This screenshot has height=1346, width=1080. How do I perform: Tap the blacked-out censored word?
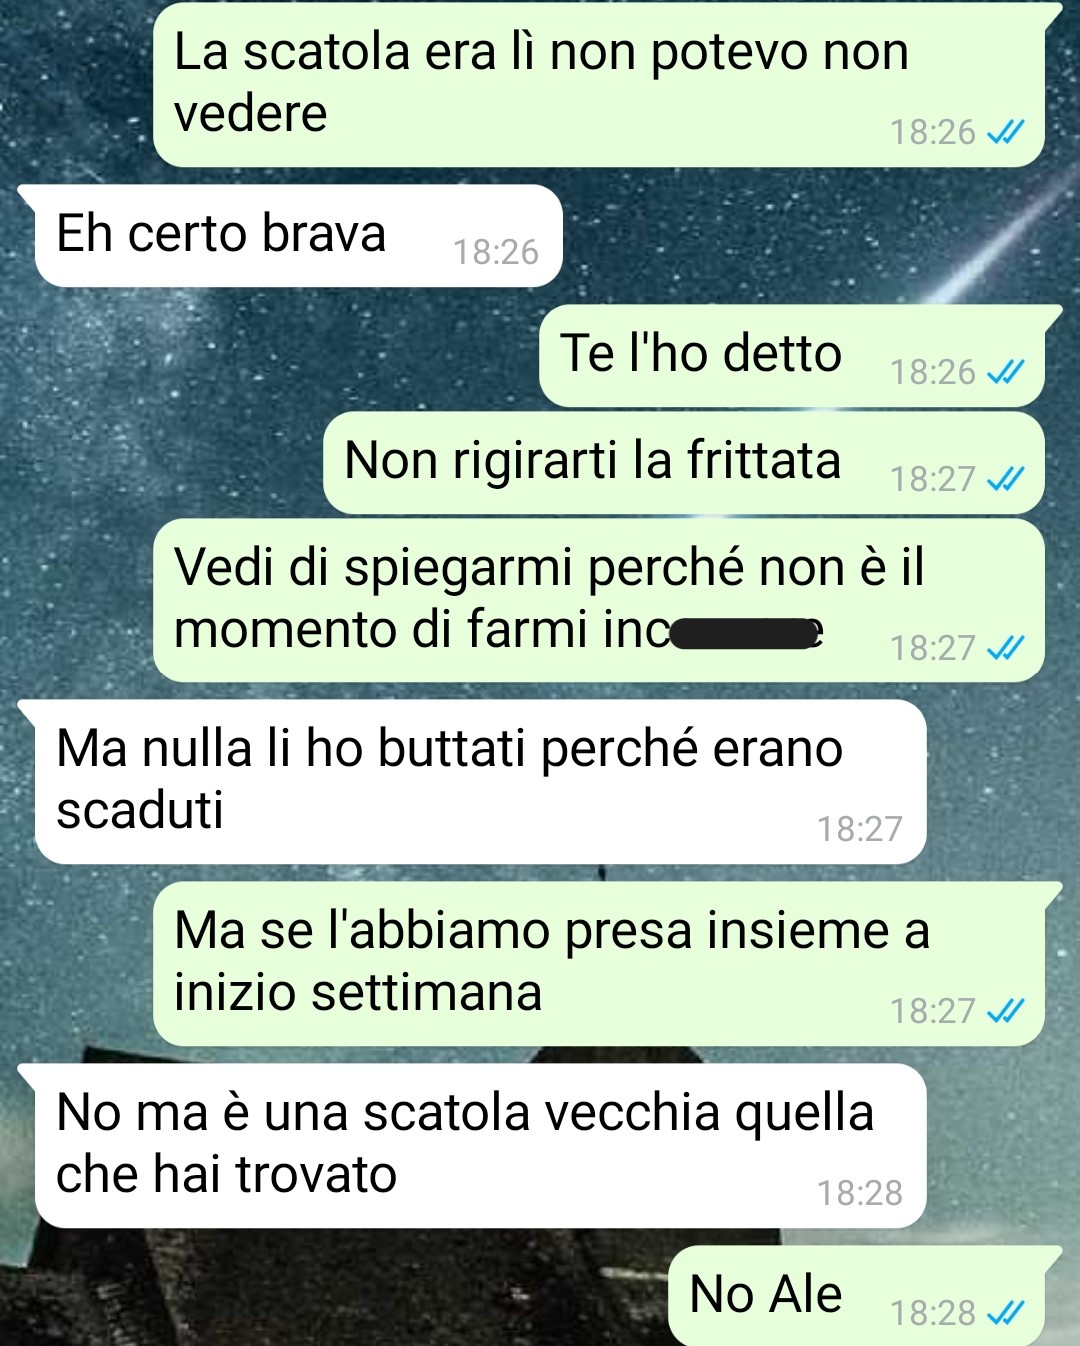click(745, 633)
